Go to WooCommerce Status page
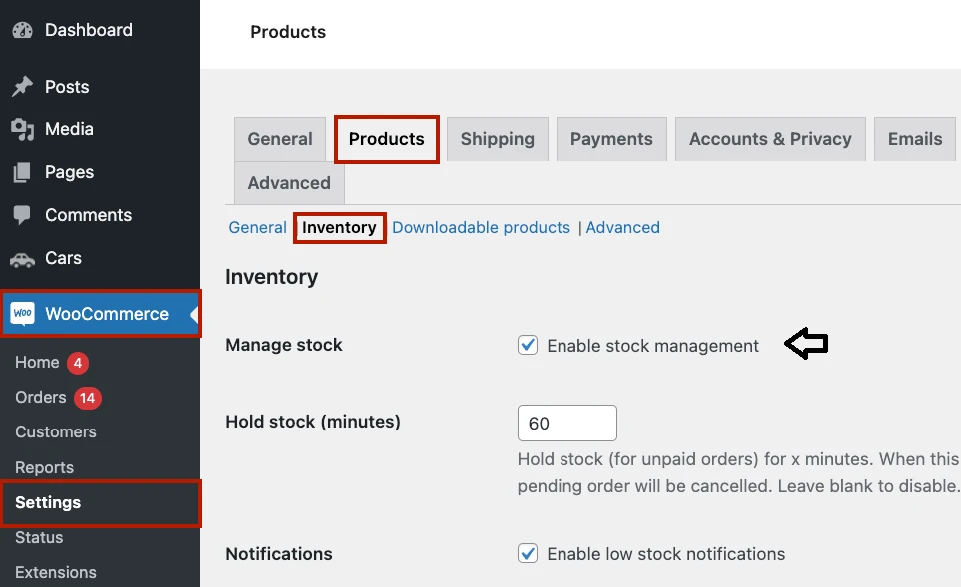Image resolution: width=961 pixels, height=587 pixels. [38, 537]
